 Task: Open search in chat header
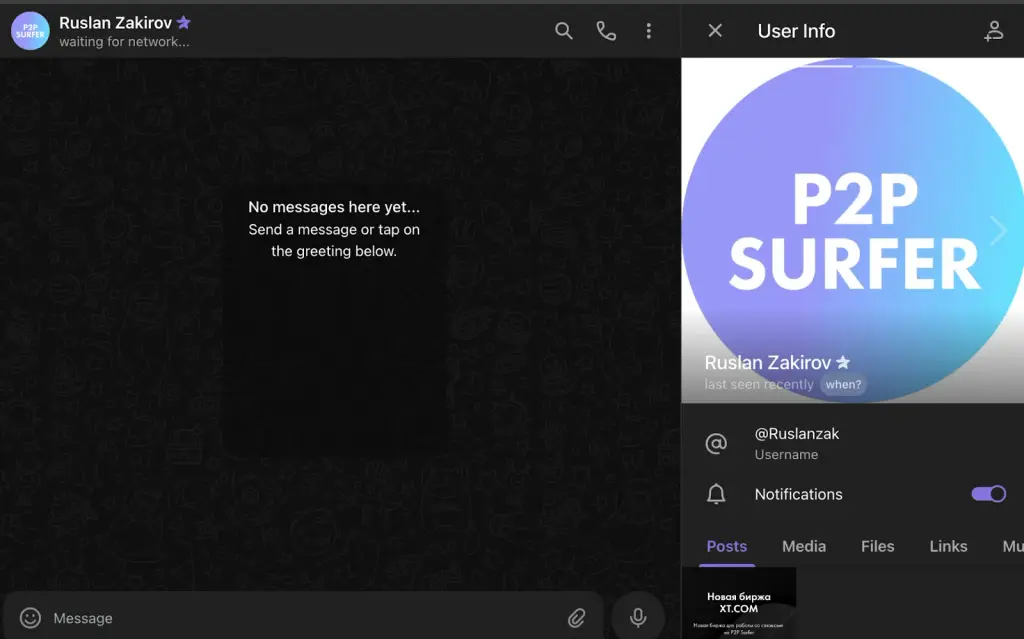point(564,31)
